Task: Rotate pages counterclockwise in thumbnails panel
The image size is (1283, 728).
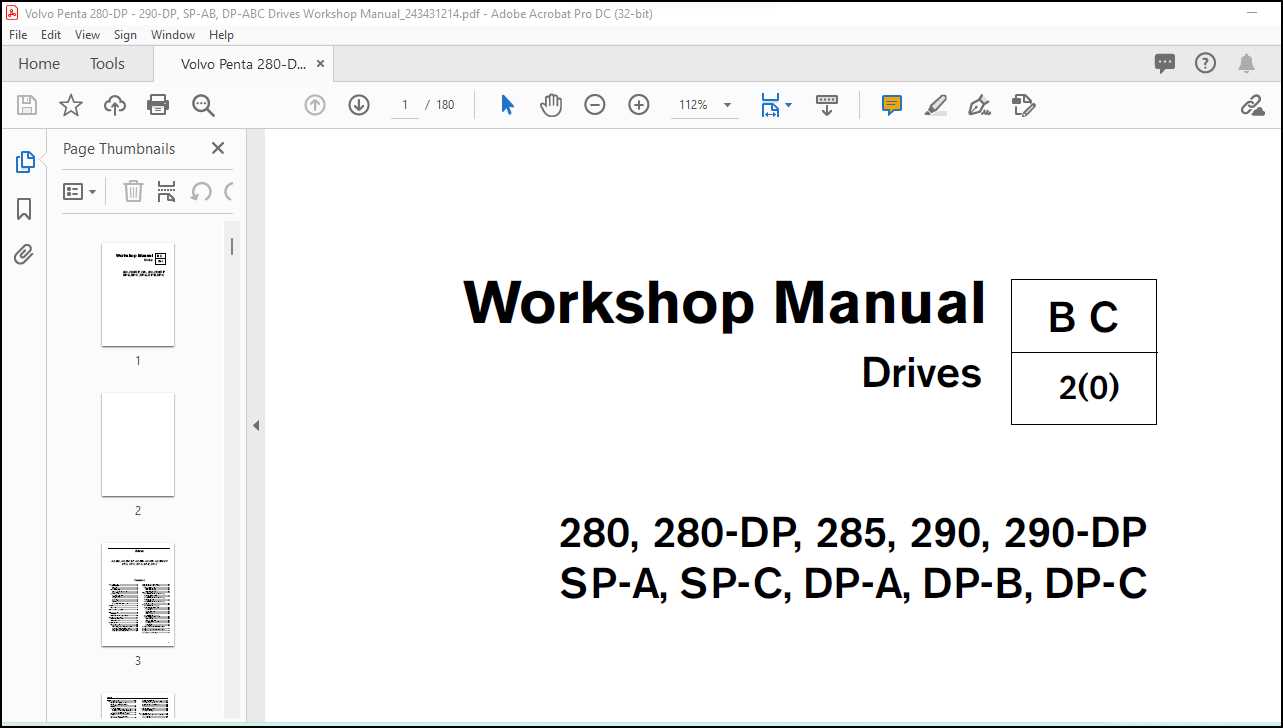Action: click(201, 191)
